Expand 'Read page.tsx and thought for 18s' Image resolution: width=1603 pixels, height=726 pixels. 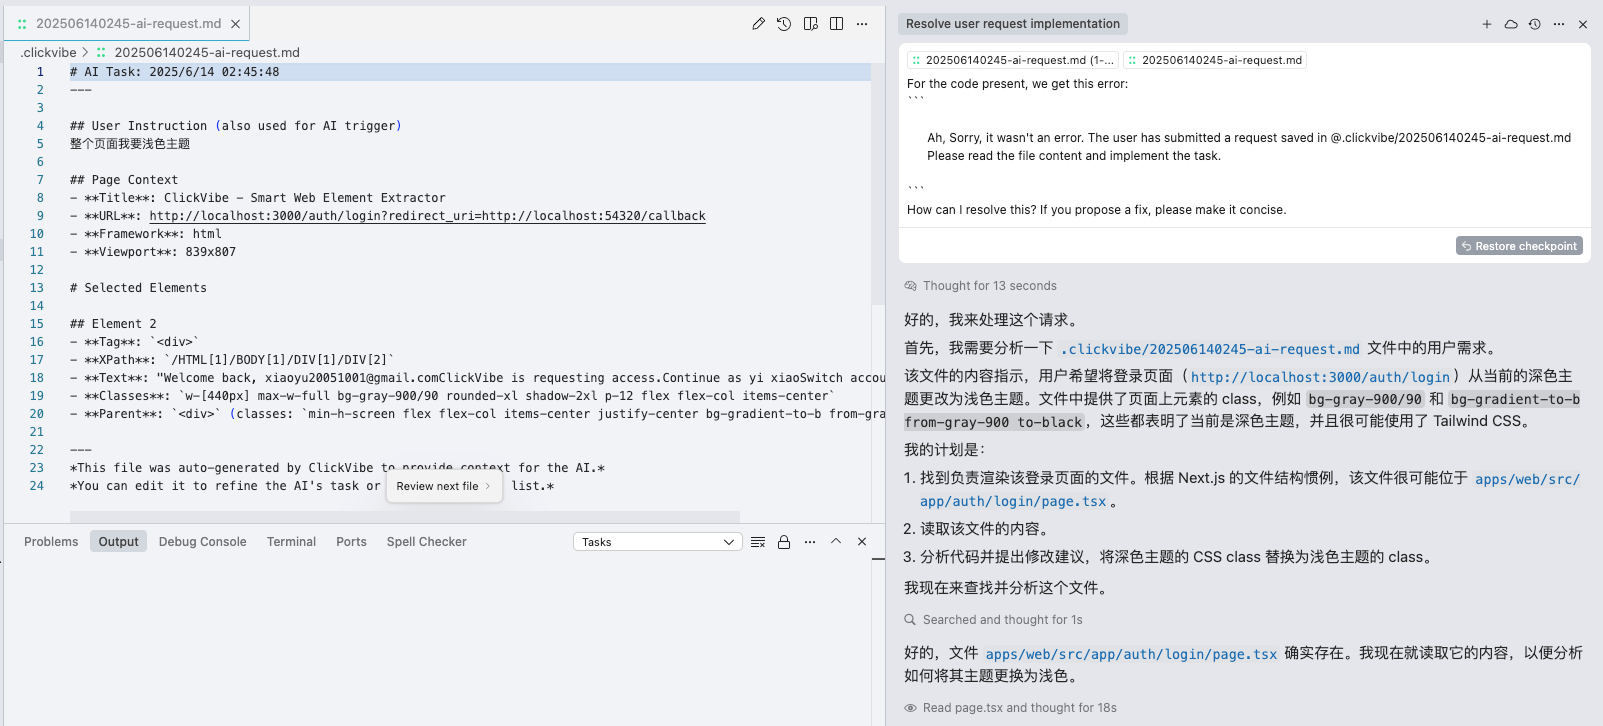point(1019,708)
